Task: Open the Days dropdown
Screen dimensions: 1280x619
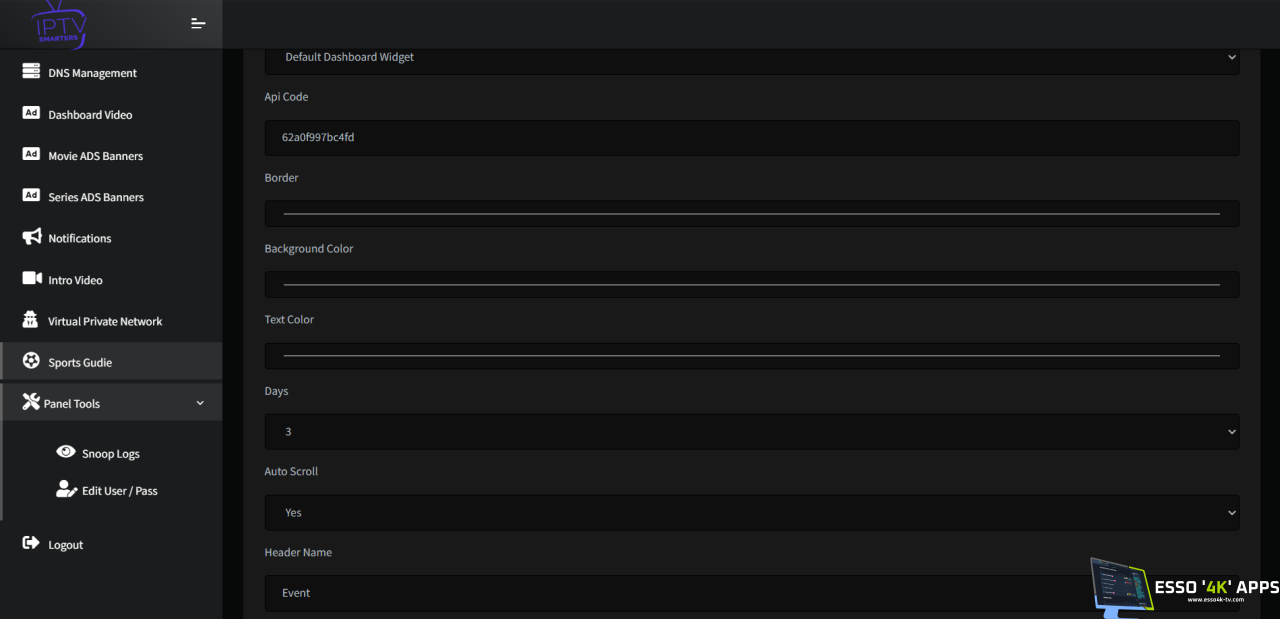Action: (751, 432)
